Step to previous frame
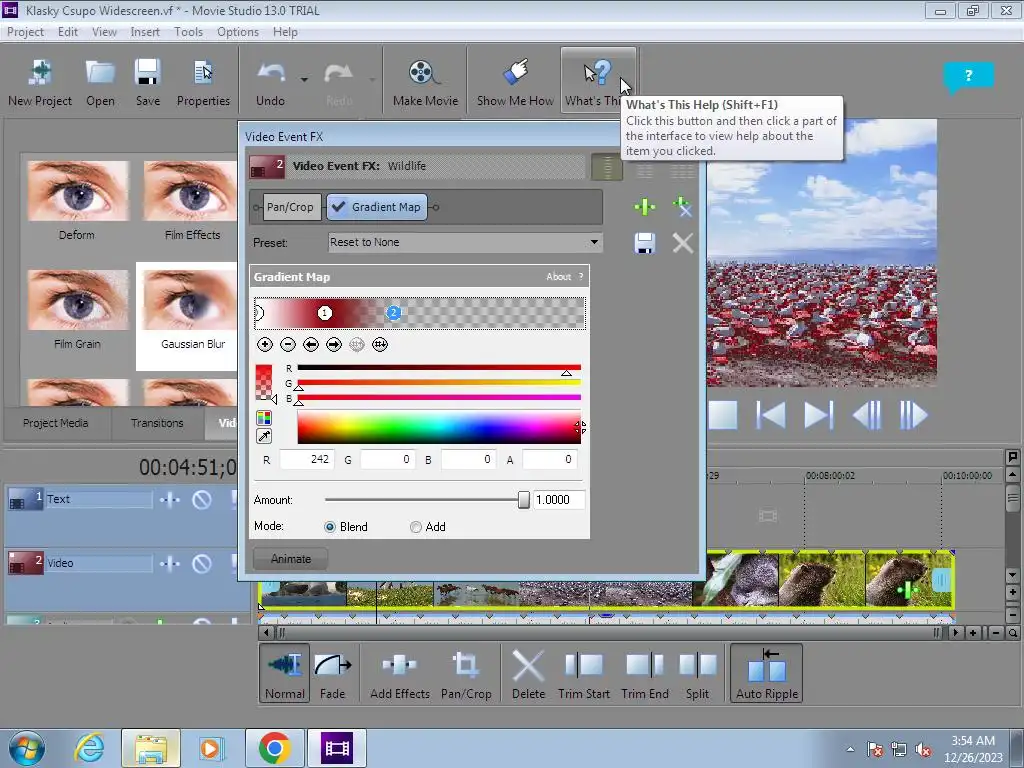The width and height of the screenshot is (1024, 768). 867,415
